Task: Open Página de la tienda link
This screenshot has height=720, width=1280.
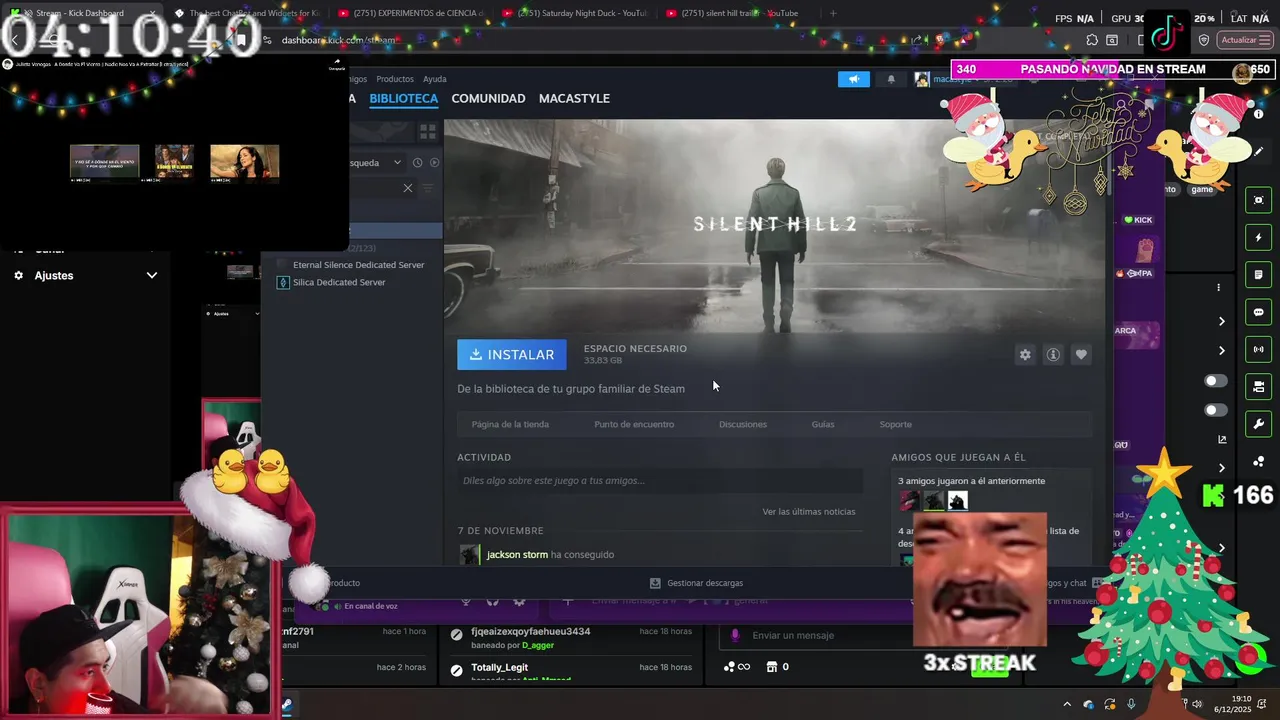Action: coord(510,424)
